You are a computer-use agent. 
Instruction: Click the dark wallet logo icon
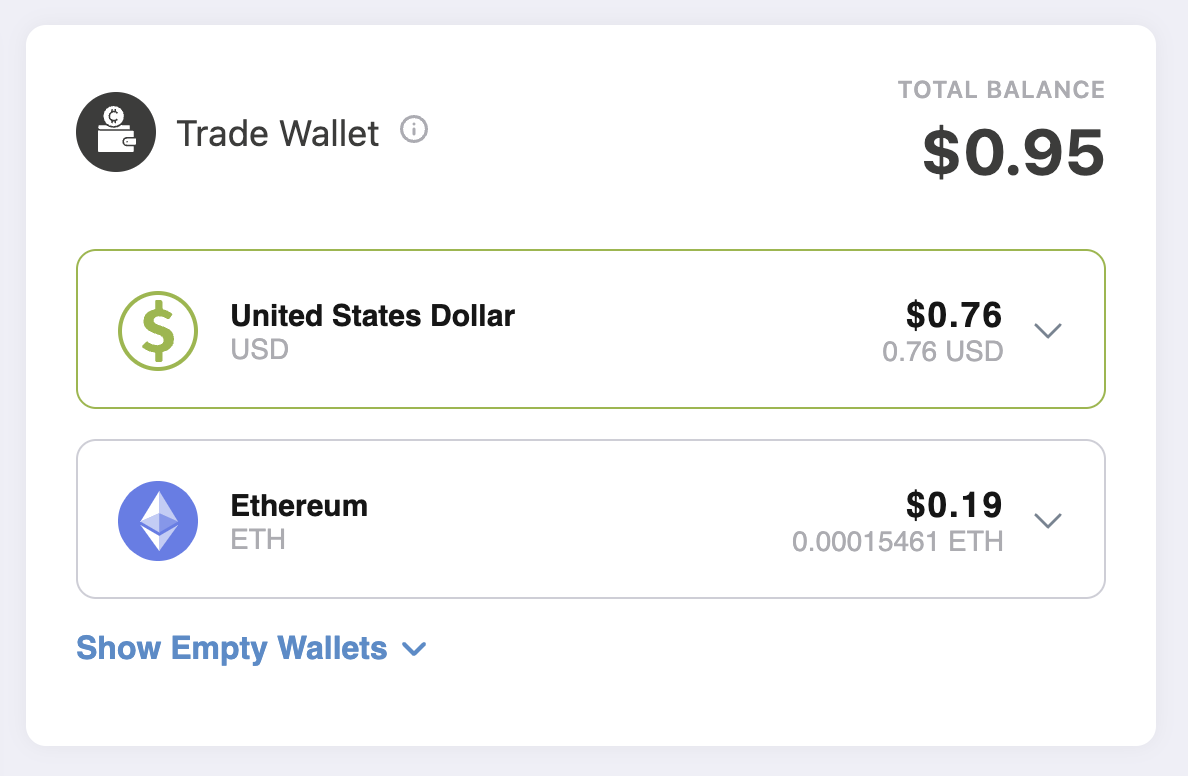[x=116, y=132]
